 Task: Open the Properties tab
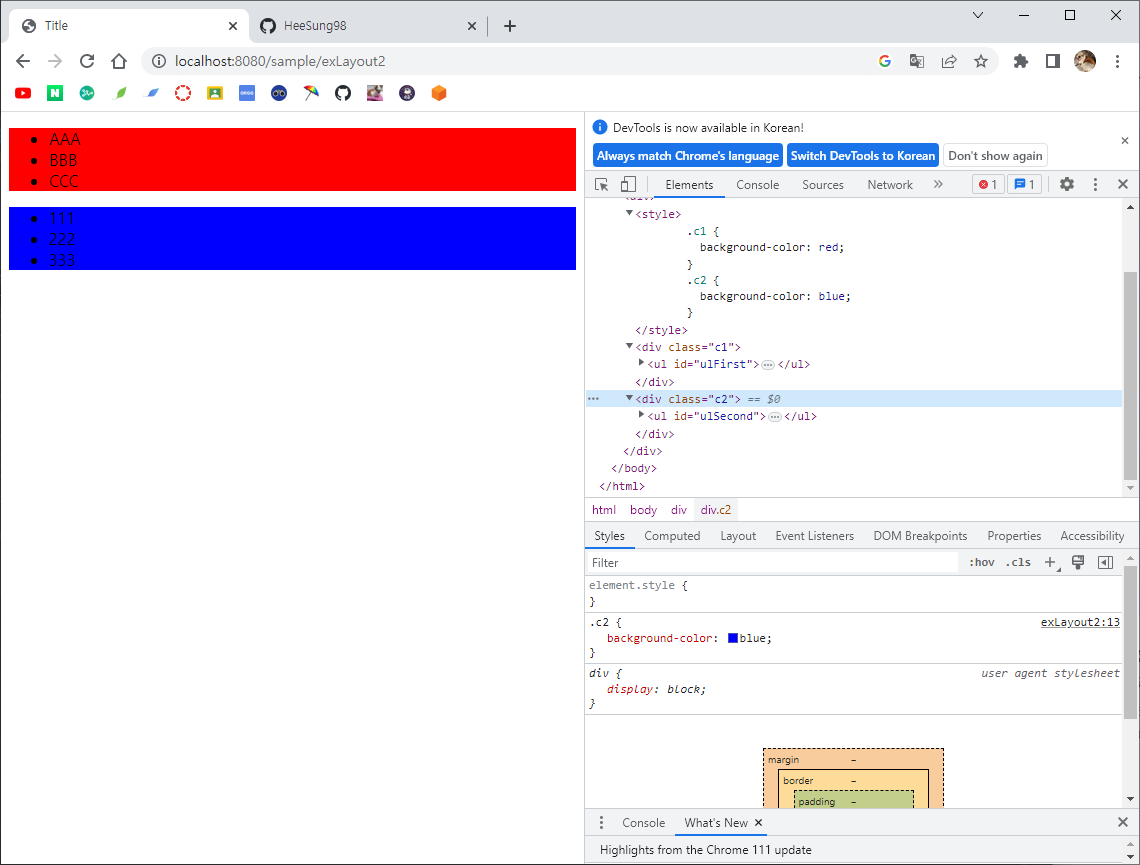[1013, 536]
